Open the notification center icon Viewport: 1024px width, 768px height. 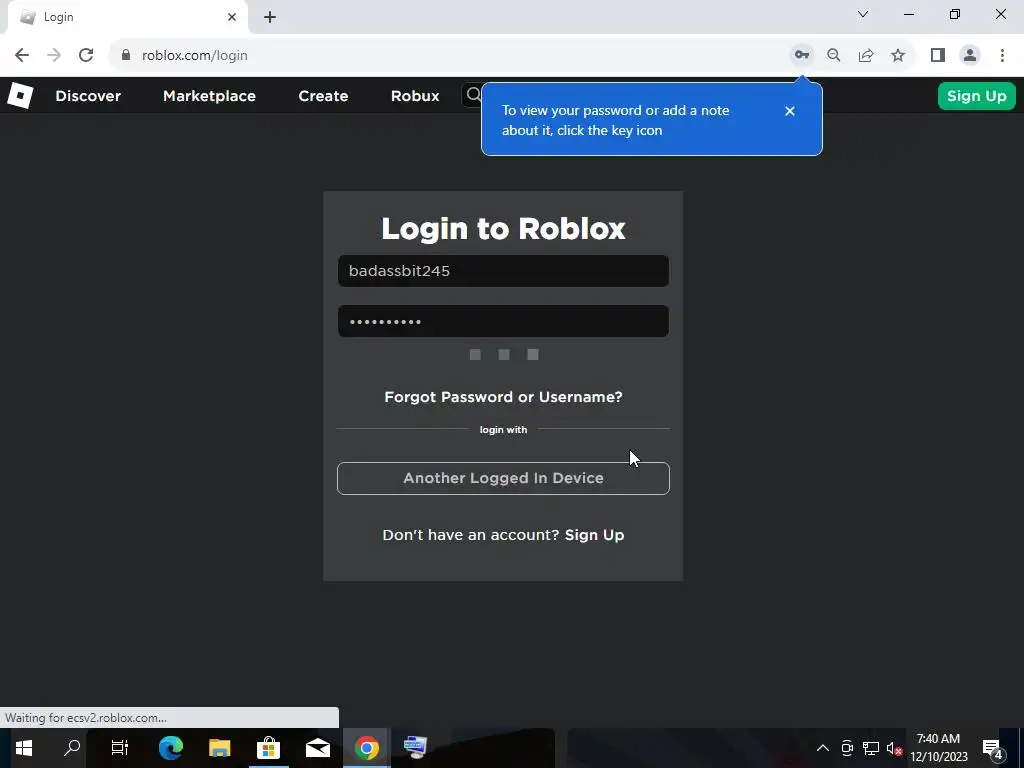[x=992, y=748]
